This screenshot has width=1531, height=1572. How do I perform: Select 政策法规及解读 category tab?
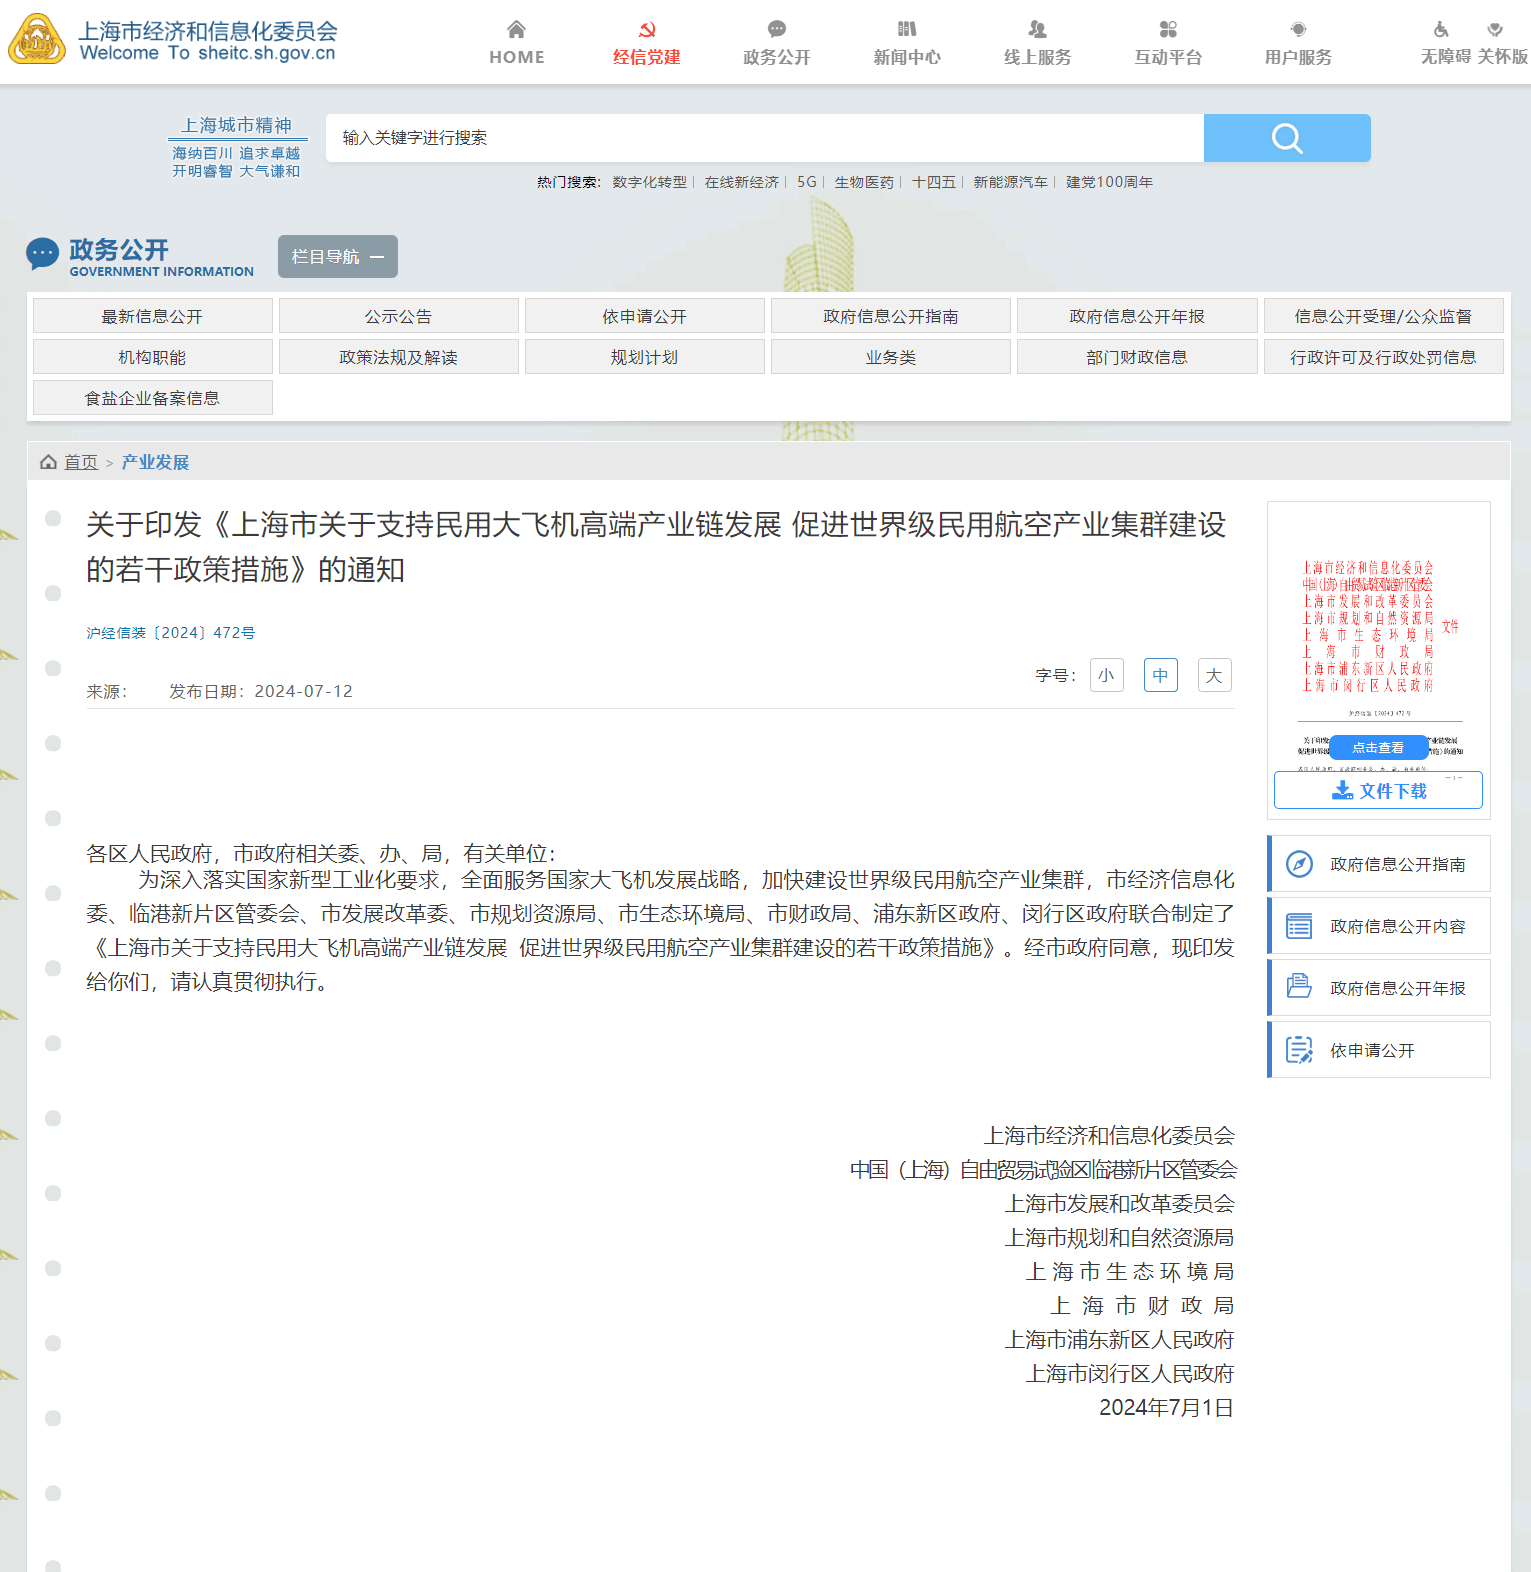398,357
